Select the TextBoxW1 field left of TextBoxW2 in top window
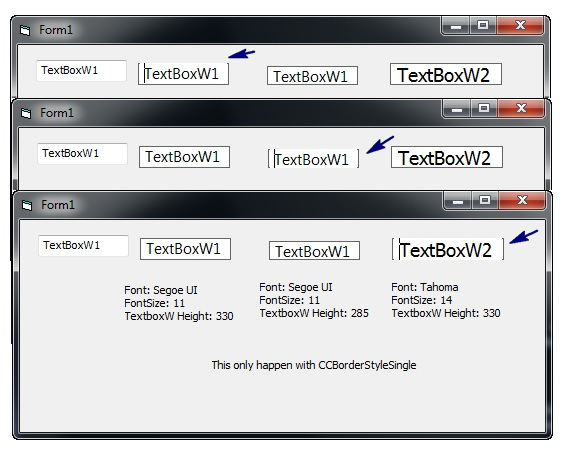Screen dimensions: 564x458 click(312, 76)
